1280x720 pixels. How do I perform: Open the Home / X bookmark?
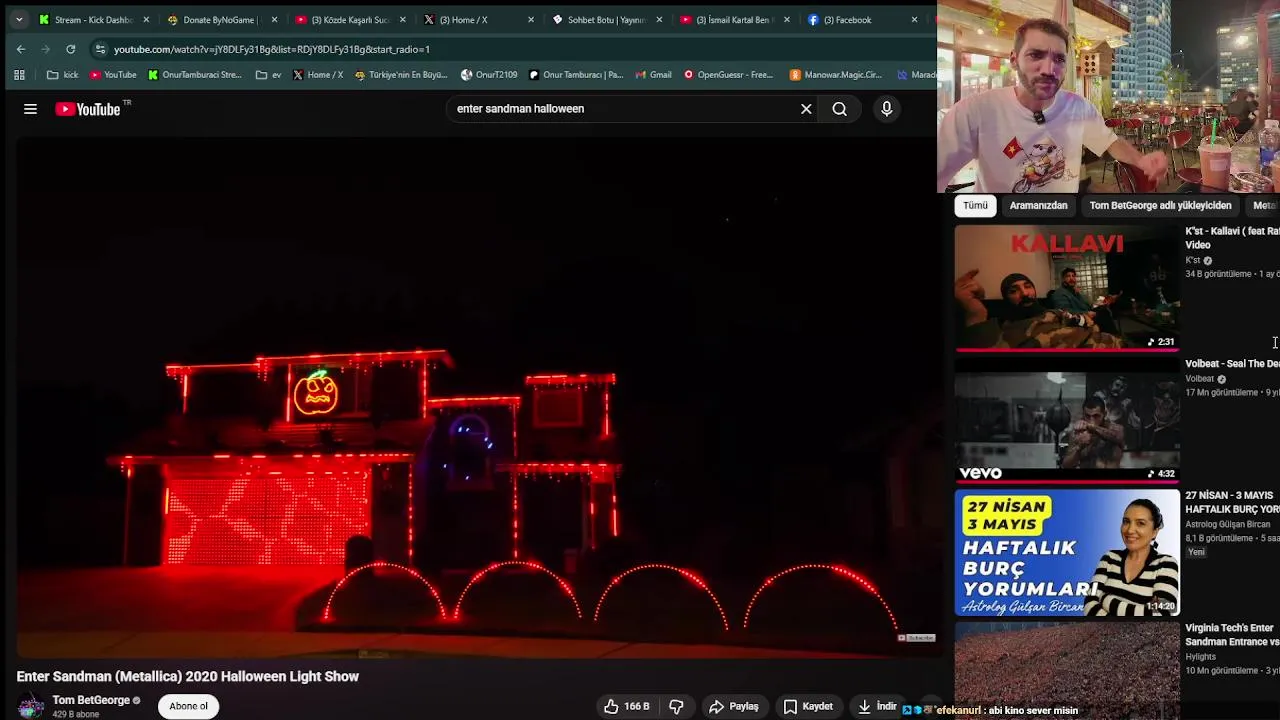(318, 75)
